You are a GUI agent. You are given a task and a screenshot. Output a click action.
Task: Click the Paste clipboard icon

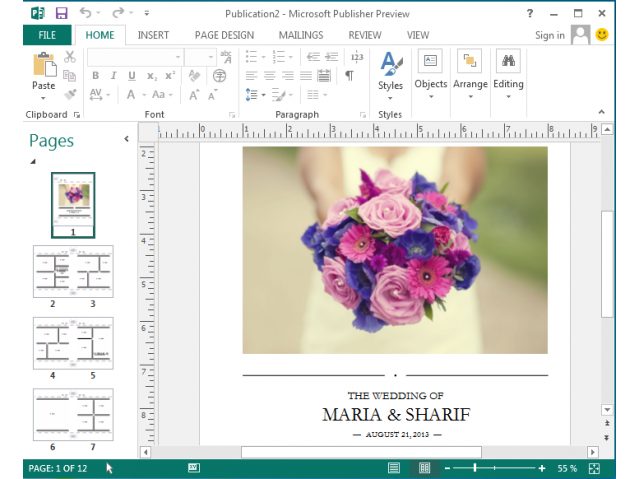(43, 66)
